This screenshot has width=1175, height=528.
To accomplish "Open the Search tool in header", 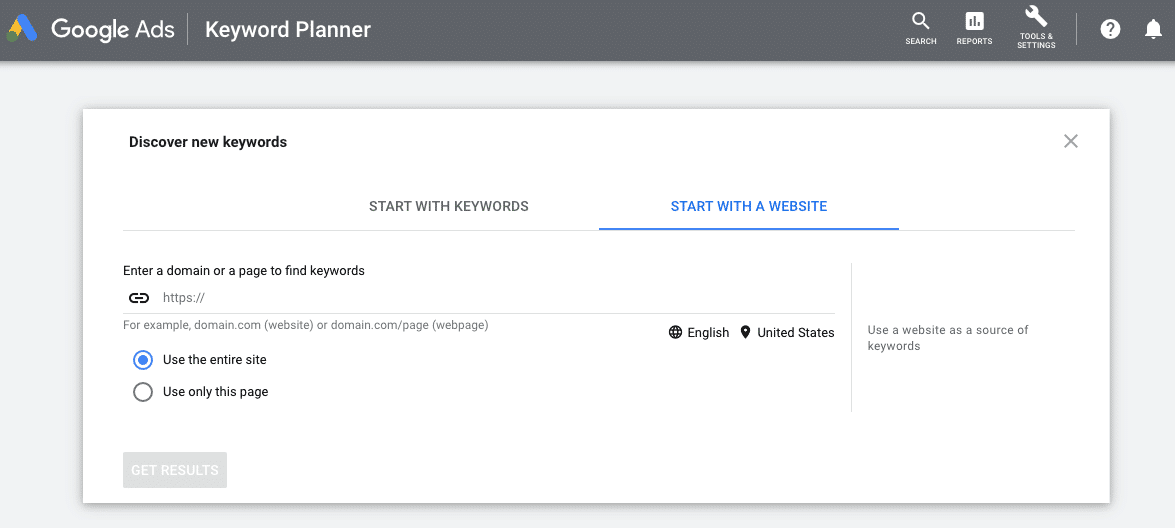I will 920,29.
